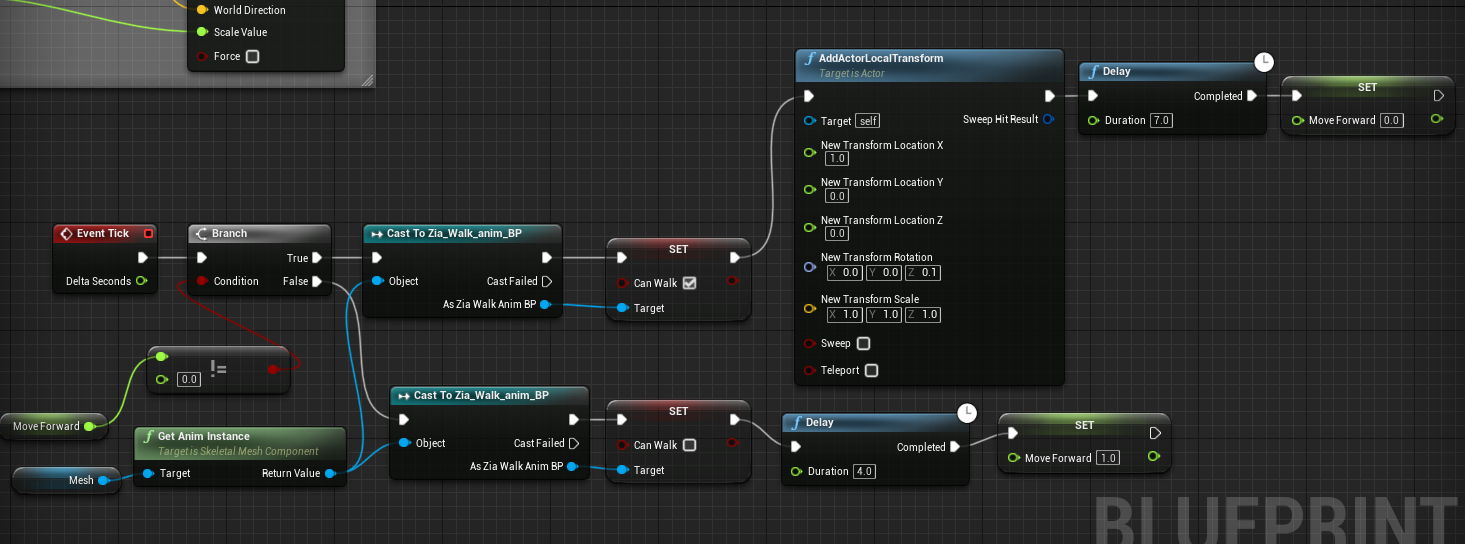The width and height of the screenshot is (1465, 544).
Task: Uncheck the checked Can Walk checkbox
Action: coord(689,283)
